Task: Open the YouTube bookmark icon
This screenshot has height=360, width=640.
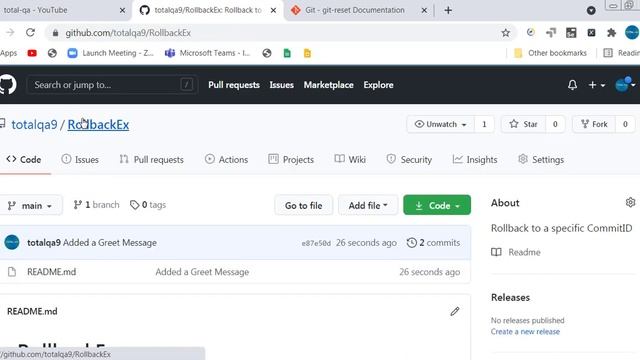Action: (x=32, y=53)
